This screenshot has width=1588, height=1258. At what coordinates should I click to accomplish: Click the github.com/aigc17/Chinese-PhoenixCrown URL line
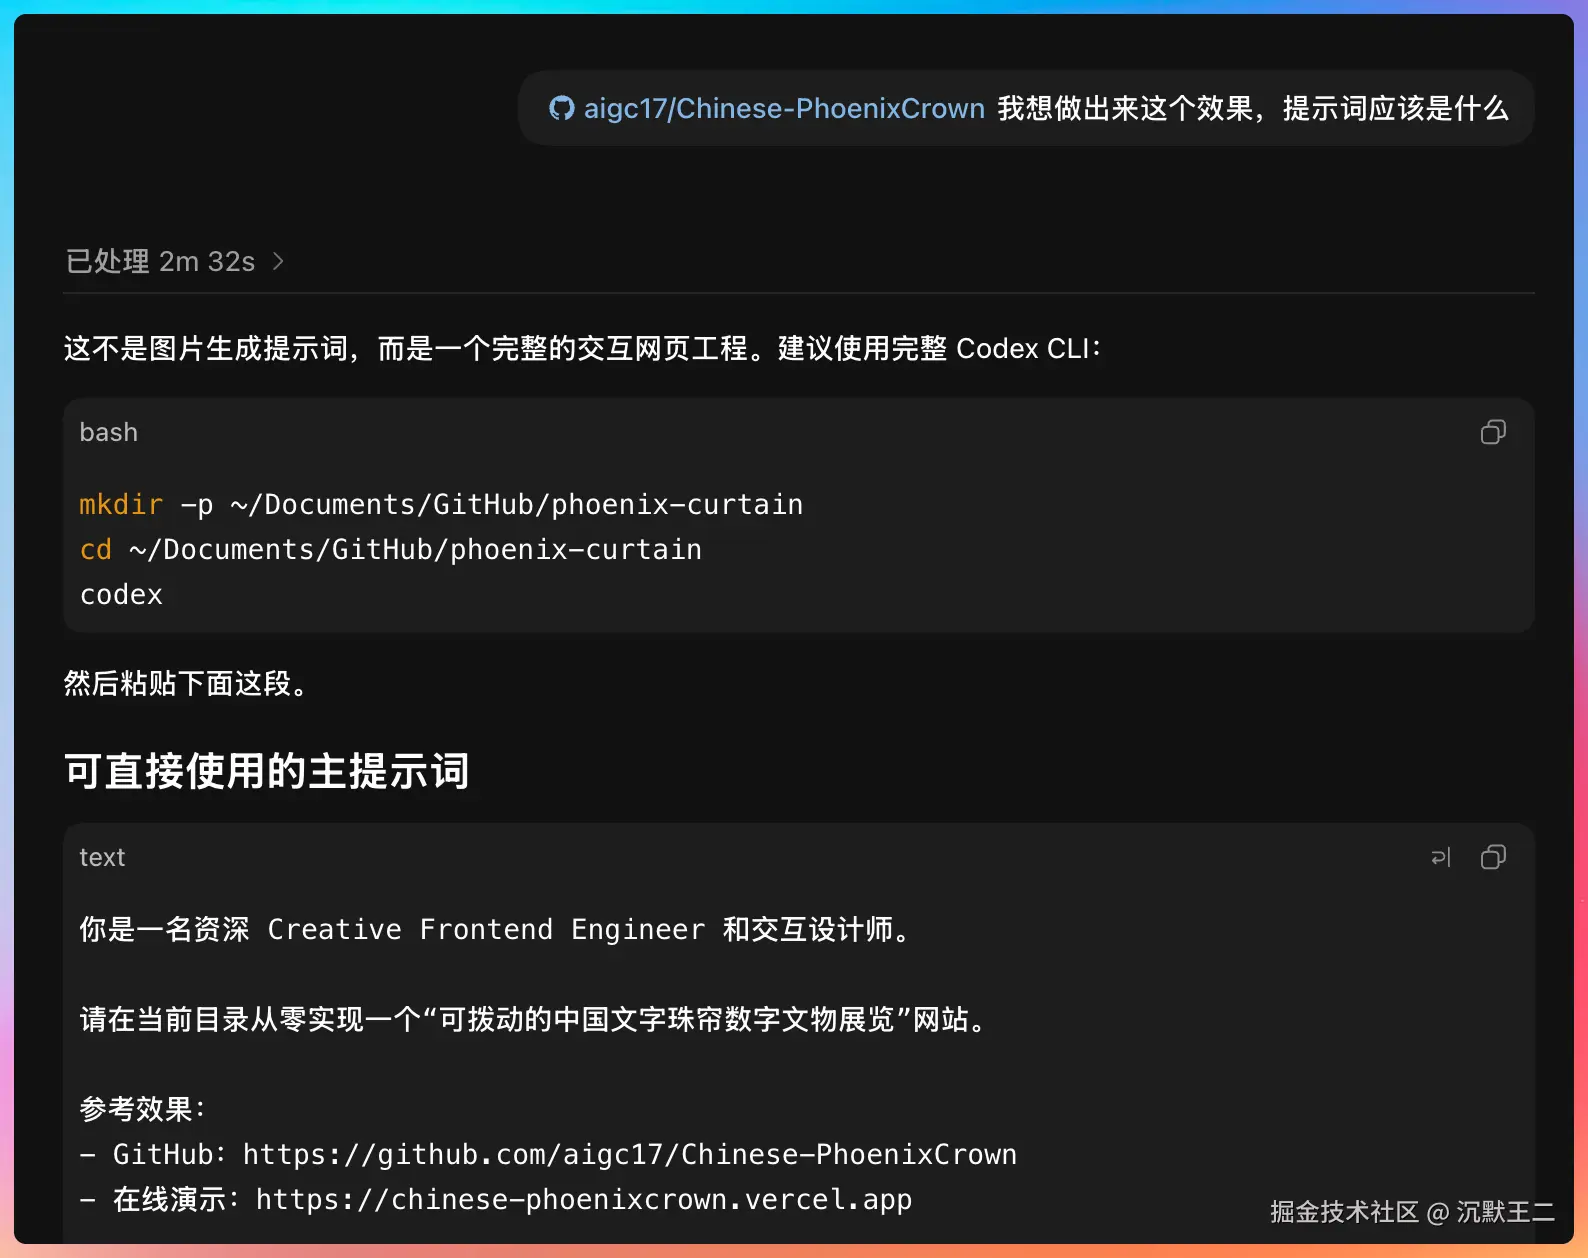(x=548, y=1155)
